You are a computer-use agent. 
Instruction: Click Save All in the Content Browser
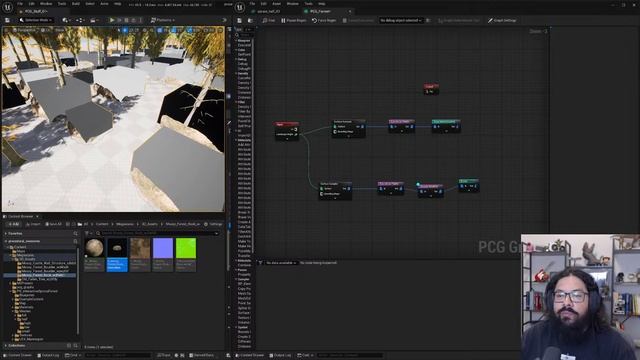53,224
